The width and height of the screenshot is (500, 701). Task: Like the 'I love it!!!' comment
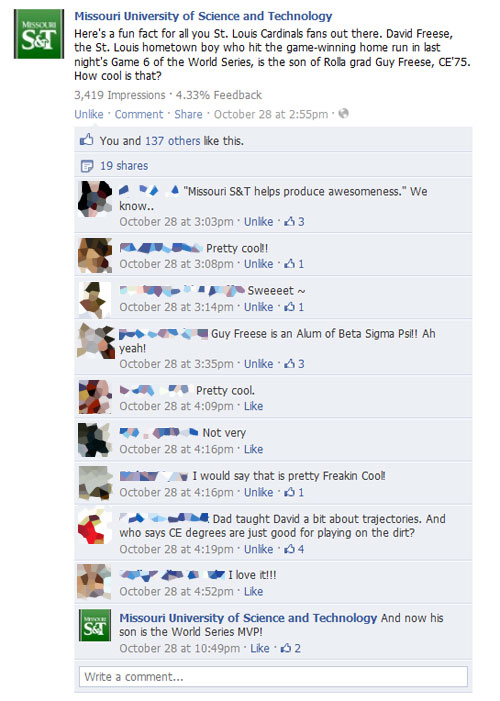pyautogui.click(x=253, y=591)
